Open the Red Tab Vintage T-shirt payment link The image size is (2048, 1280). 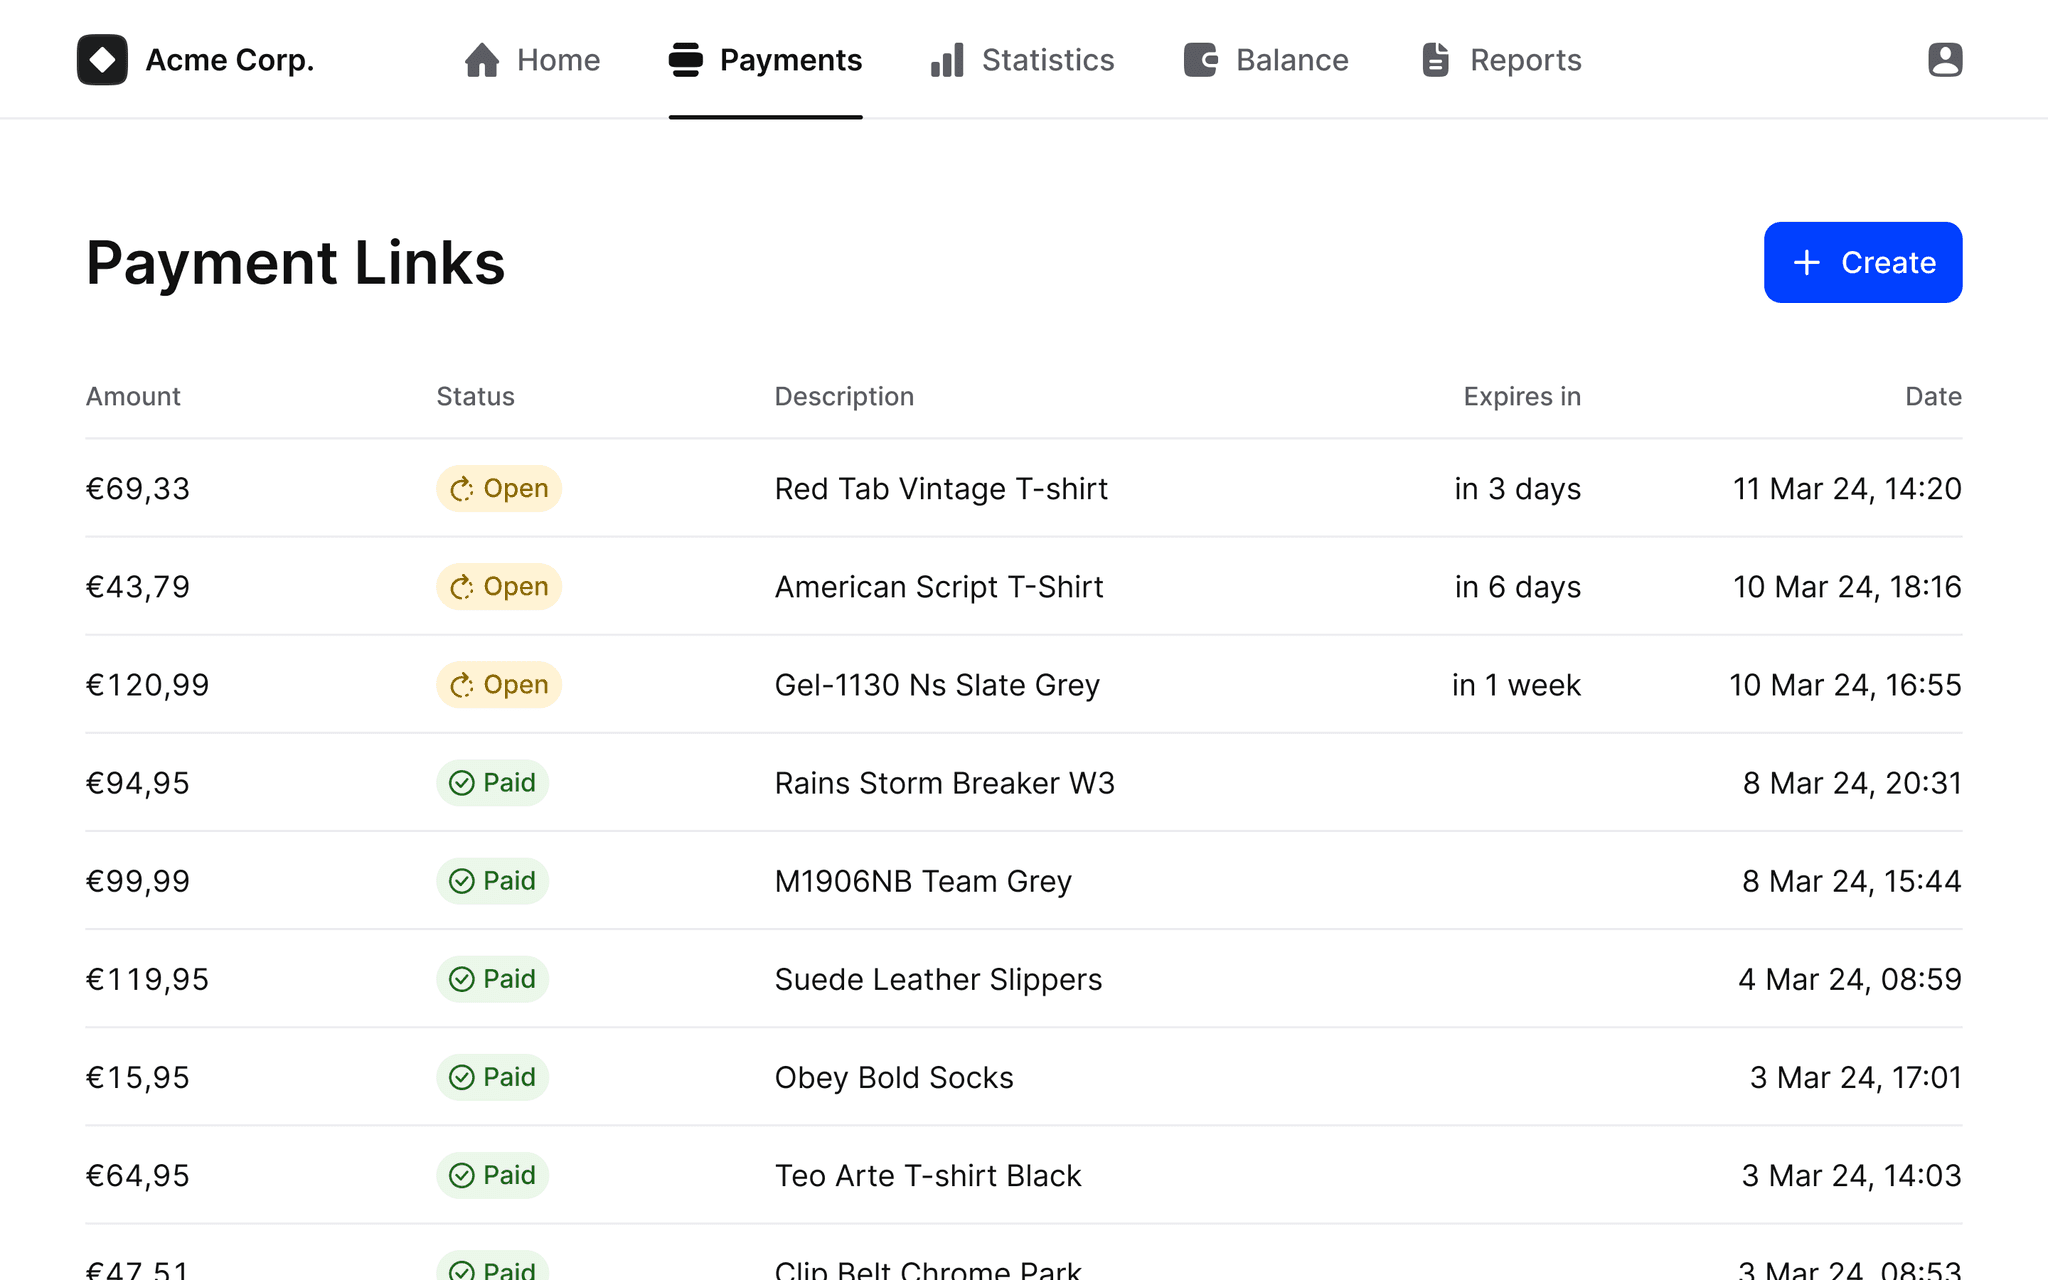point(941,489)
